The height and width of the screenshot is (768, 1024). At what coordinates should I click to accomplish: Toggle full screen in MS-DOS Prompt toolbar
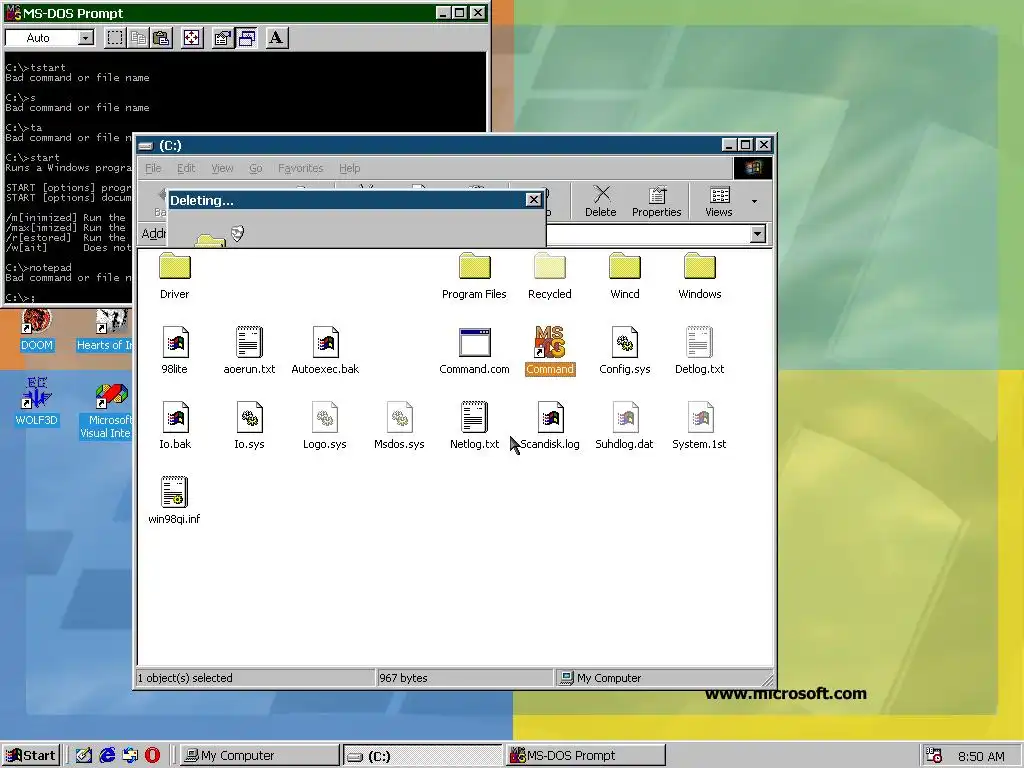tap(191, 38)
